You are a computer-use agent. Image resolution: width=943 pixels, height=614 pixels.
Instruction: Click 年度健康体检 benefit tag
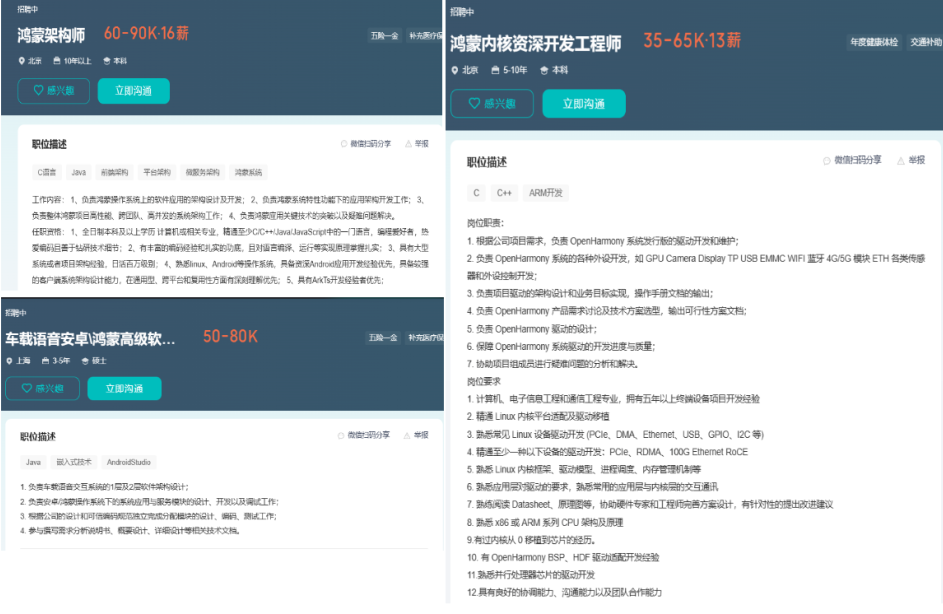(x=874, y=42)
